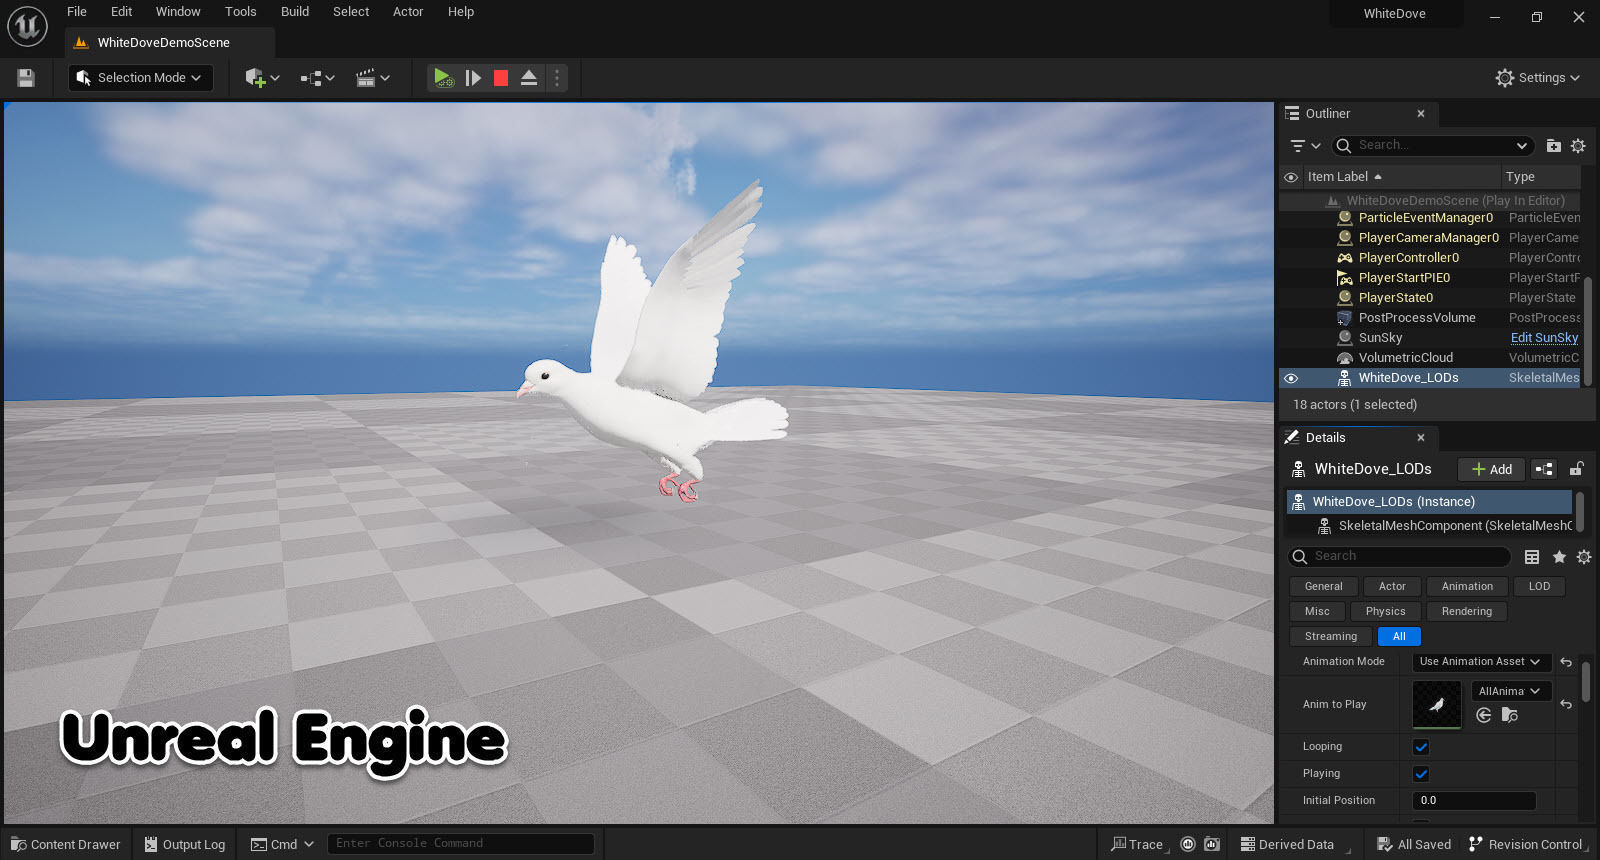Open the AllAnima asset dropdown
The width and height of the screenshot is (1600, 860).
pyautogui.click(x=1510, y=691)
